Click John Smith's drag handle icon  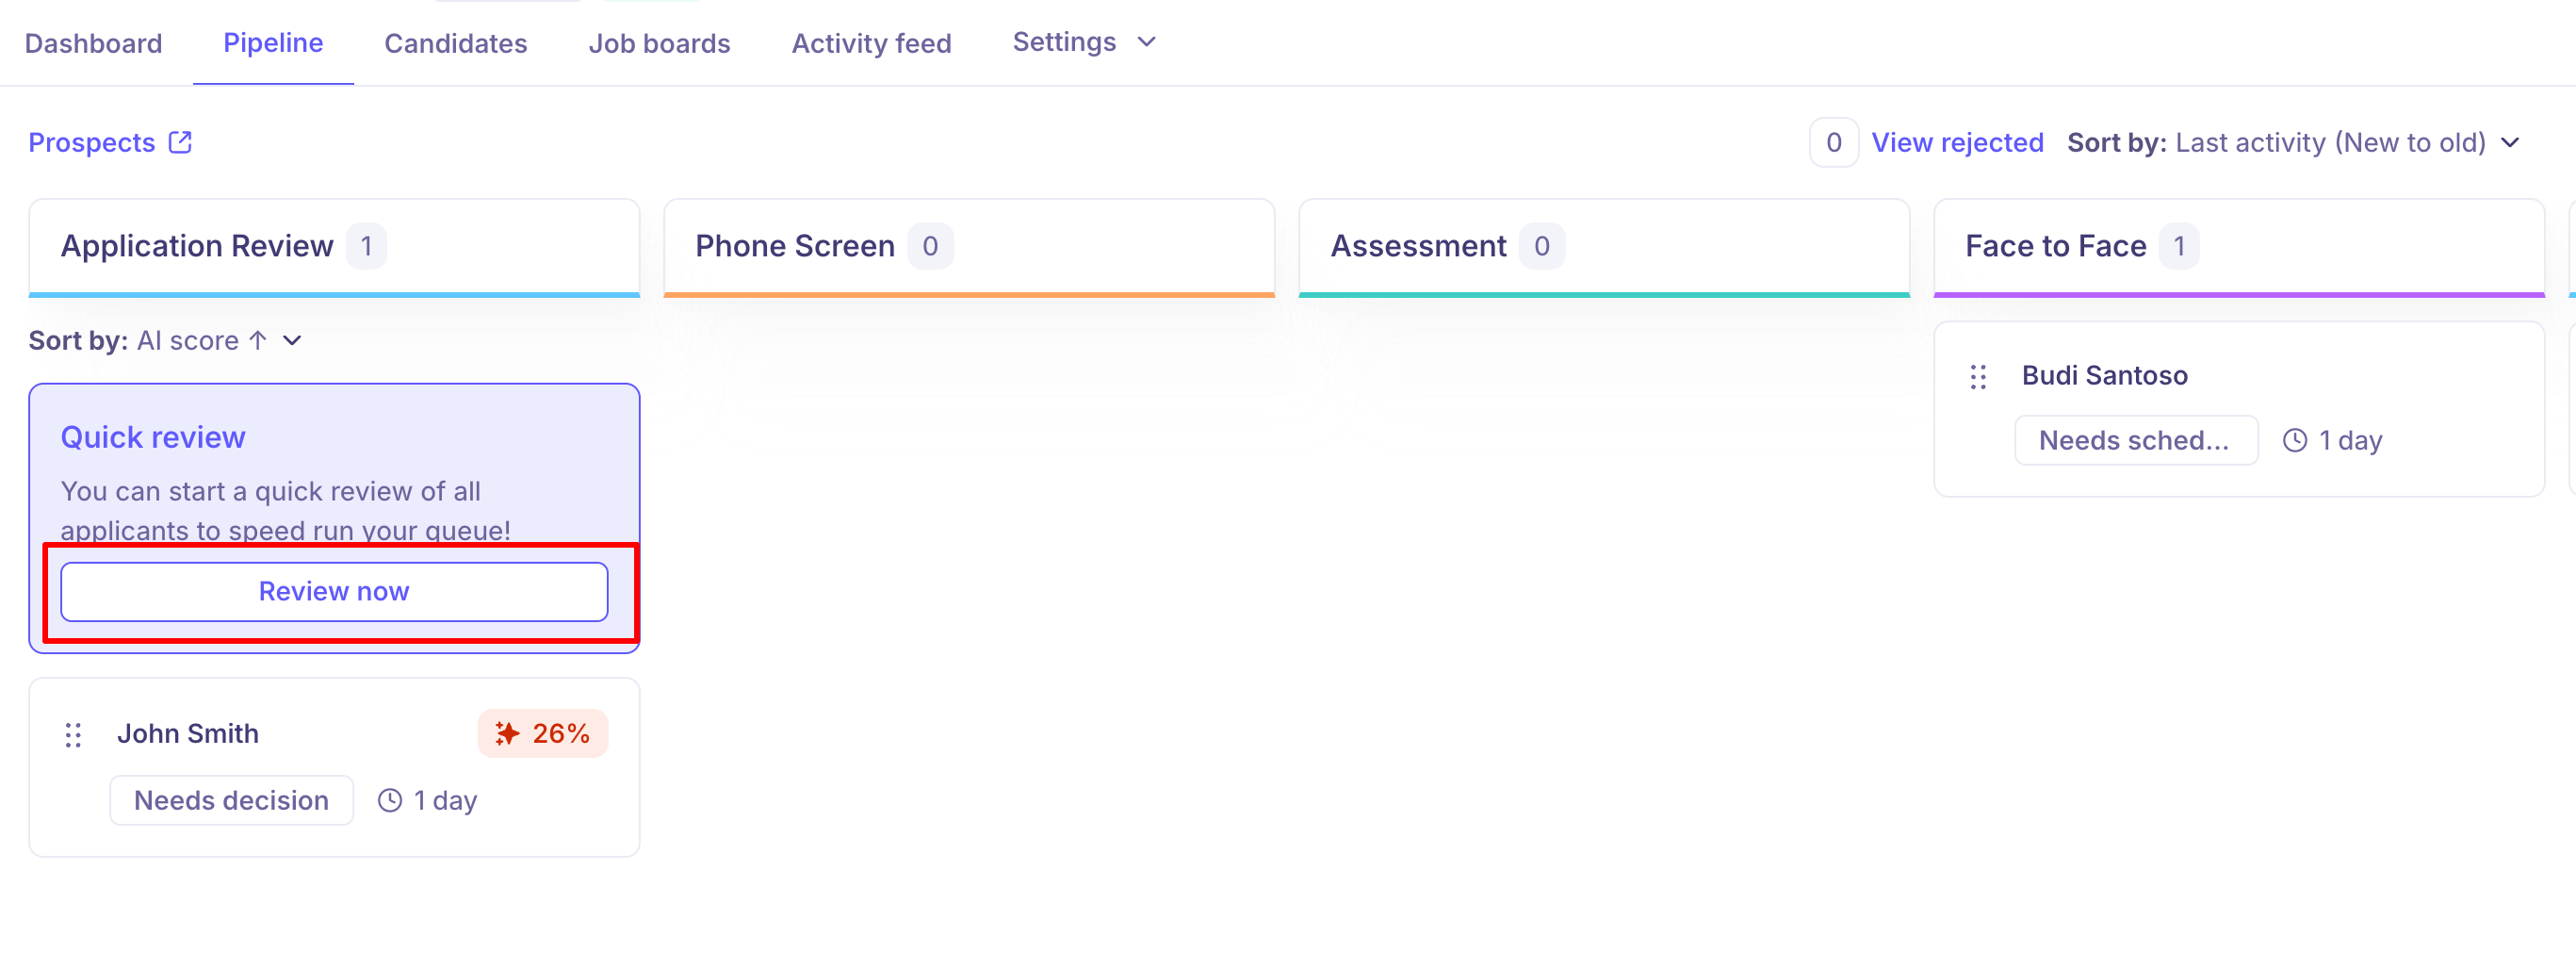click(x=73, y=735)
